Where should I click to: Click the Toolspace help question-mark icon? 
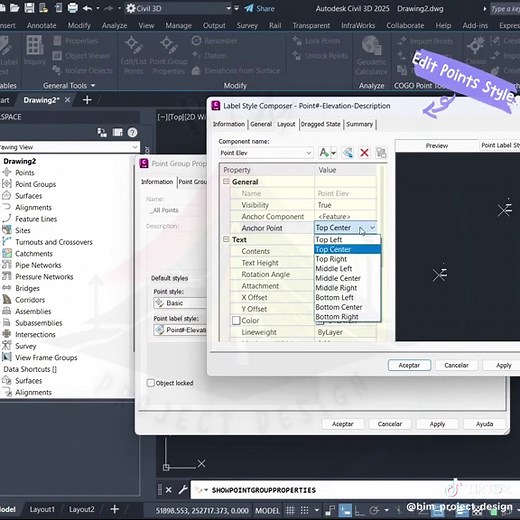pyautogui.click(x=132, y=132)
